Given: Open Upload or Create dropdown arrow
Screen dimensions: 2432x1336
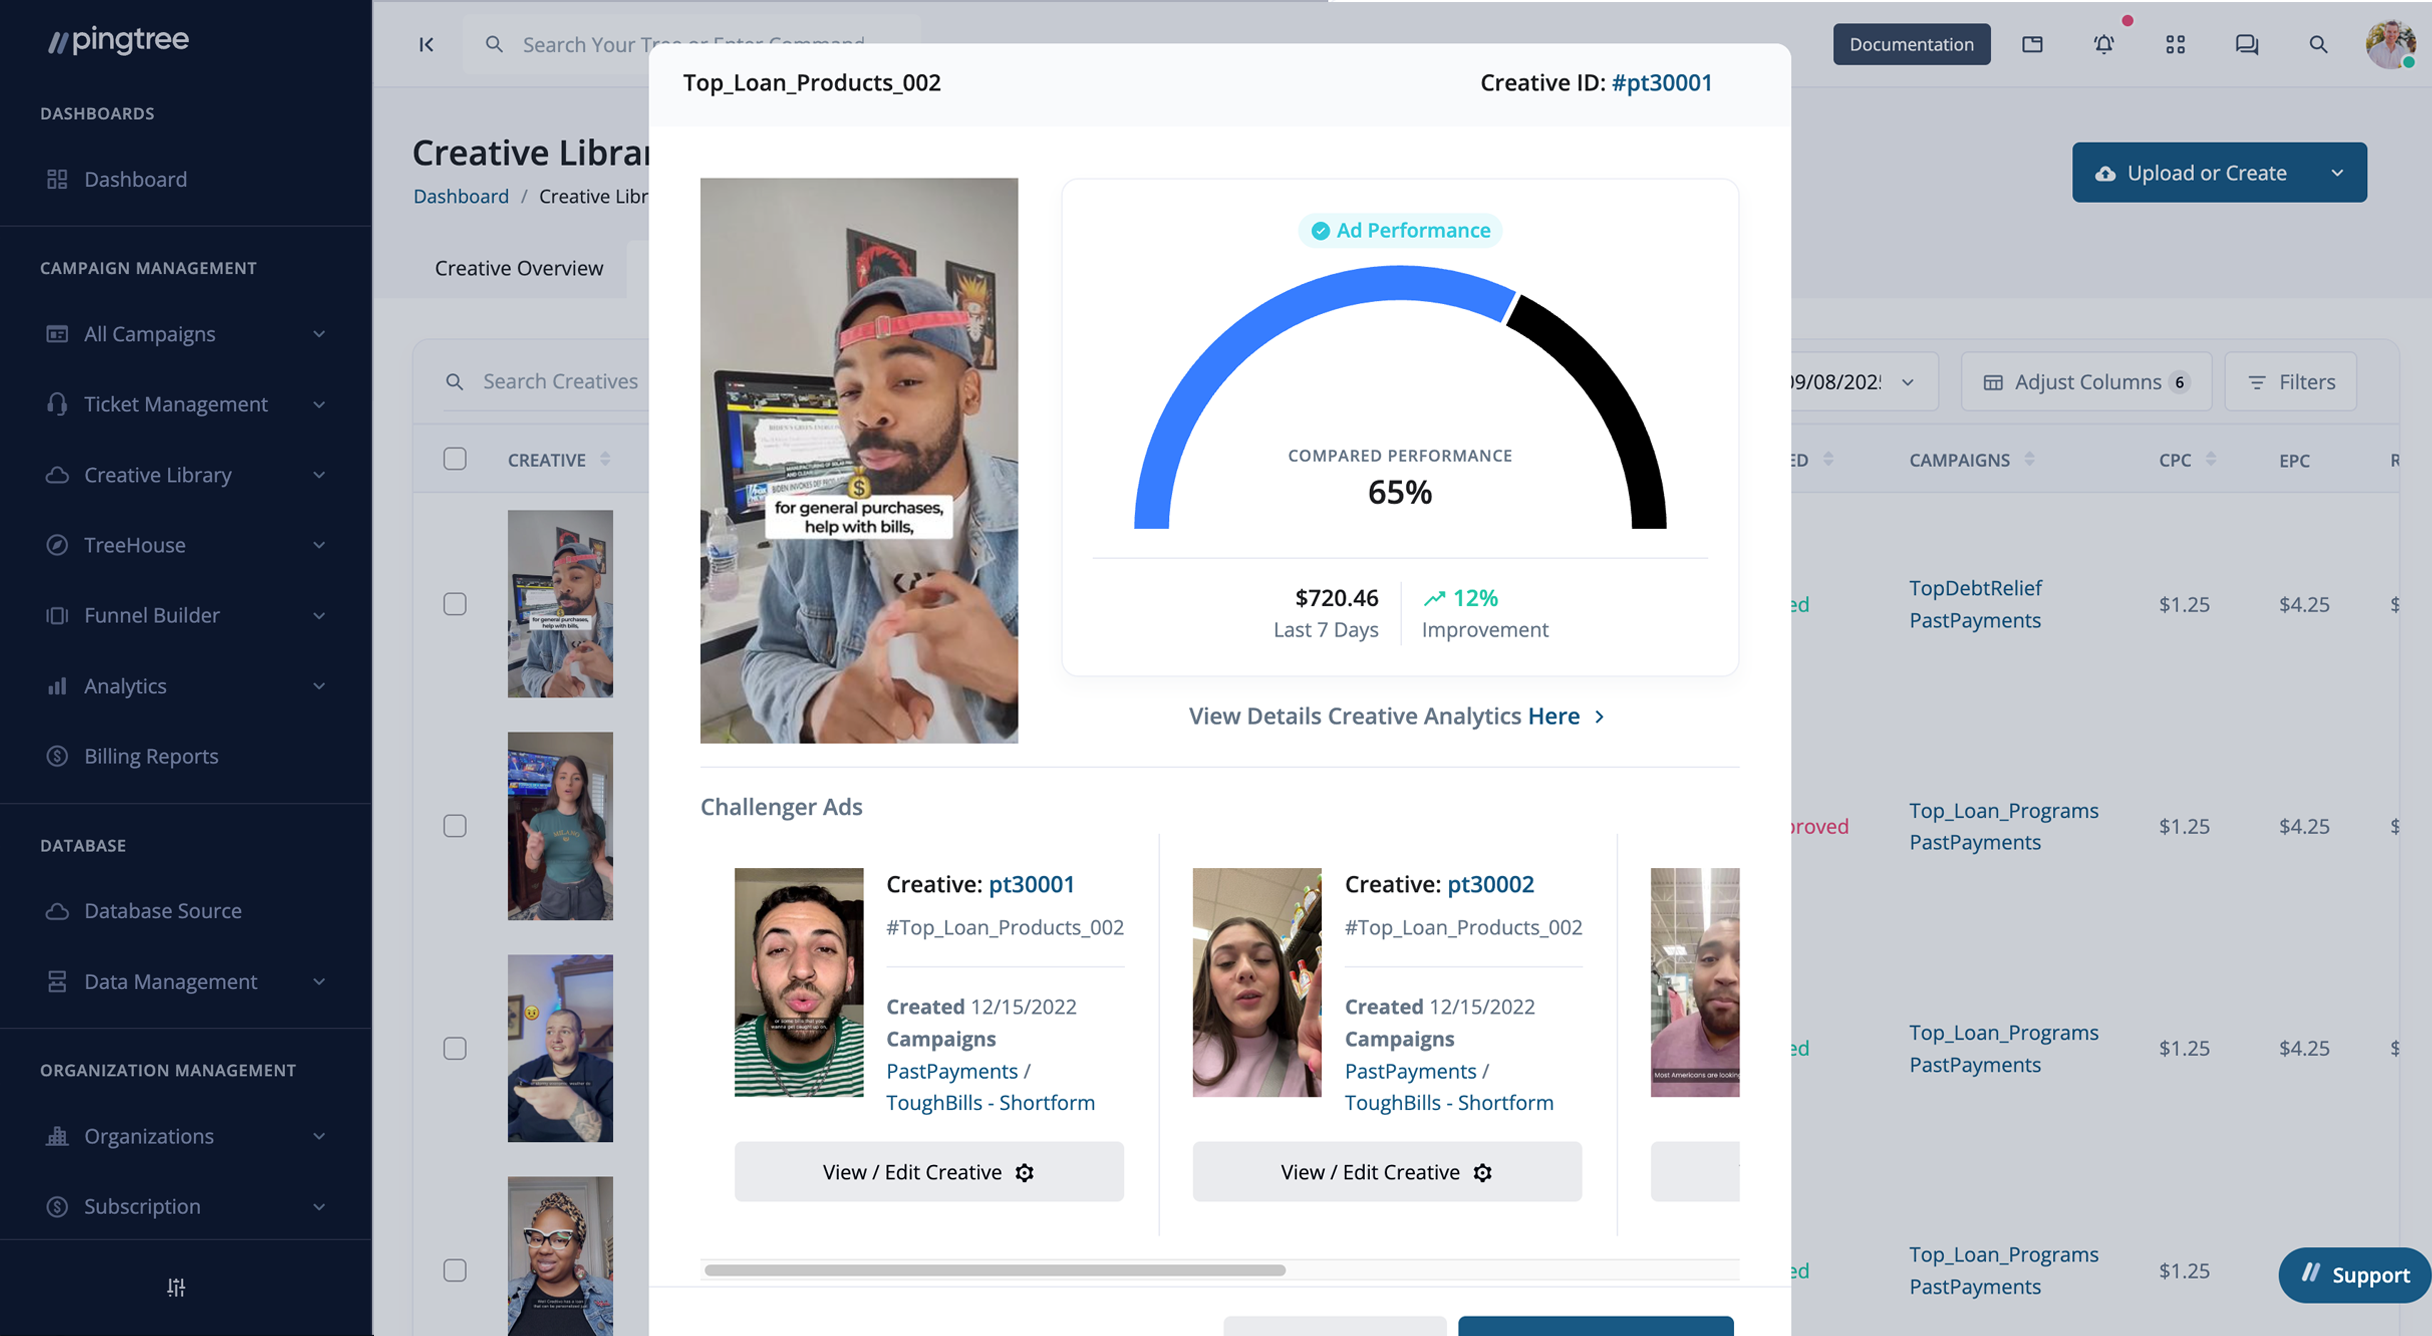Looking at the screenshot, I should click(x=2337, y=172).
